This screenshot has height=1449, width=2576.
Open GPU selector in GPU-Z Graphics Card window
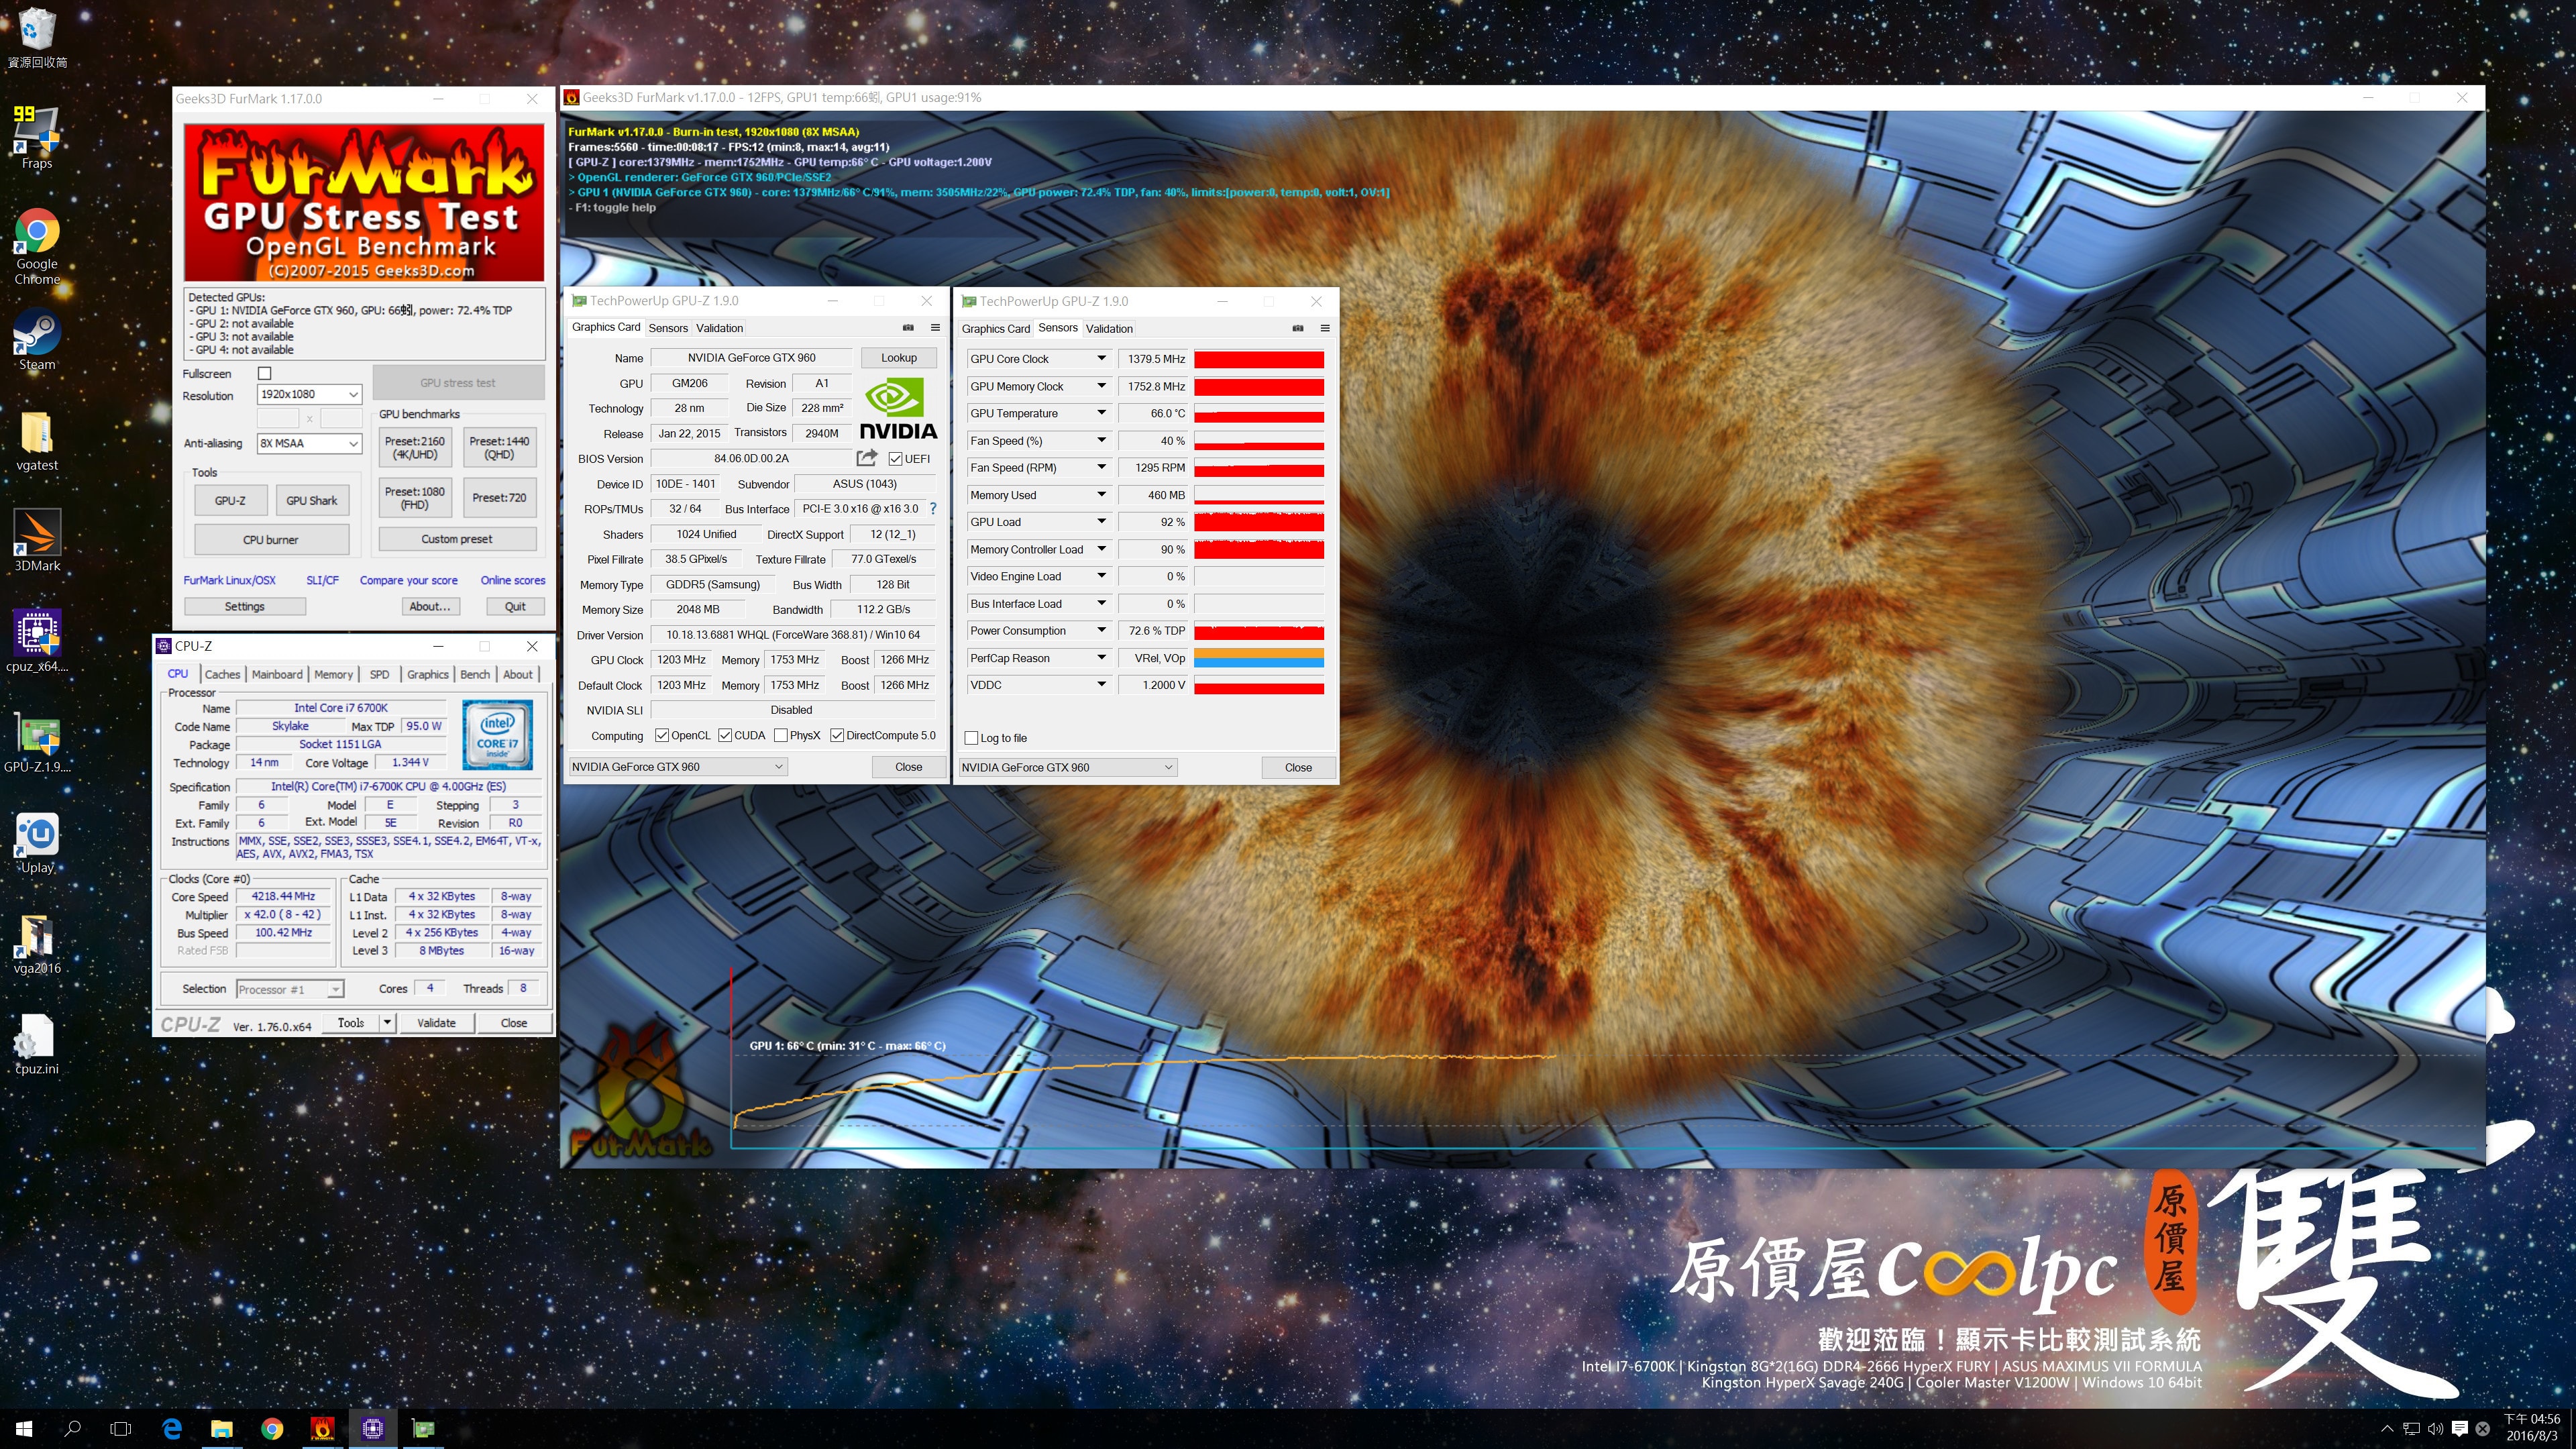pyautogui.click(x=678, y=767)
